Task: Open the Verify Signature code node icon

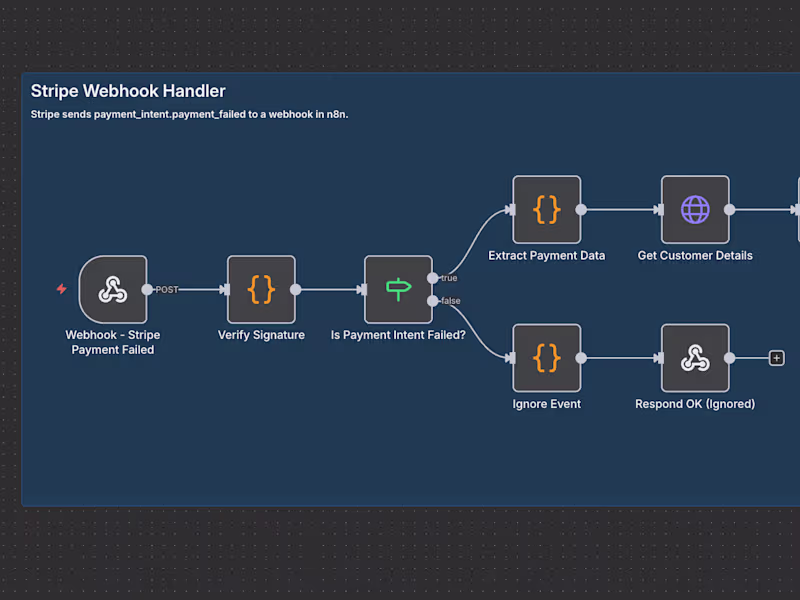Action: coord(261,289)
